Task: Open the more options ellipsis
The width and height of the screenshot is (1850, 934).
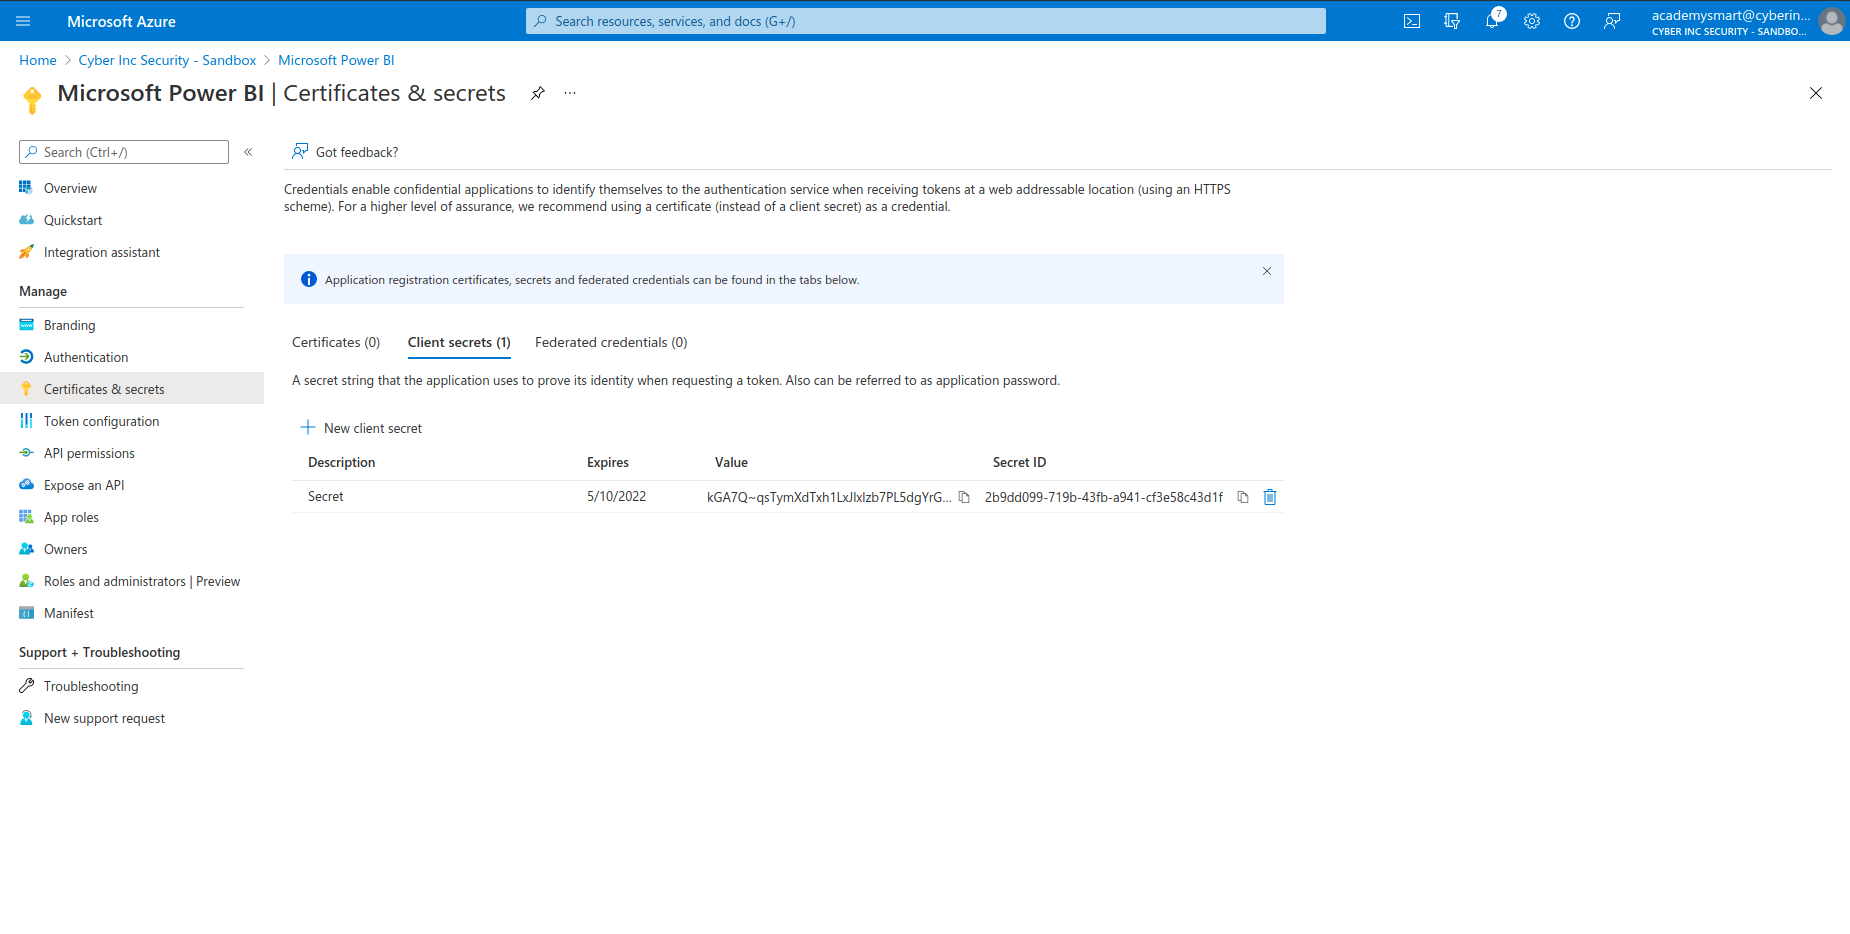Action: pos(570,93)
